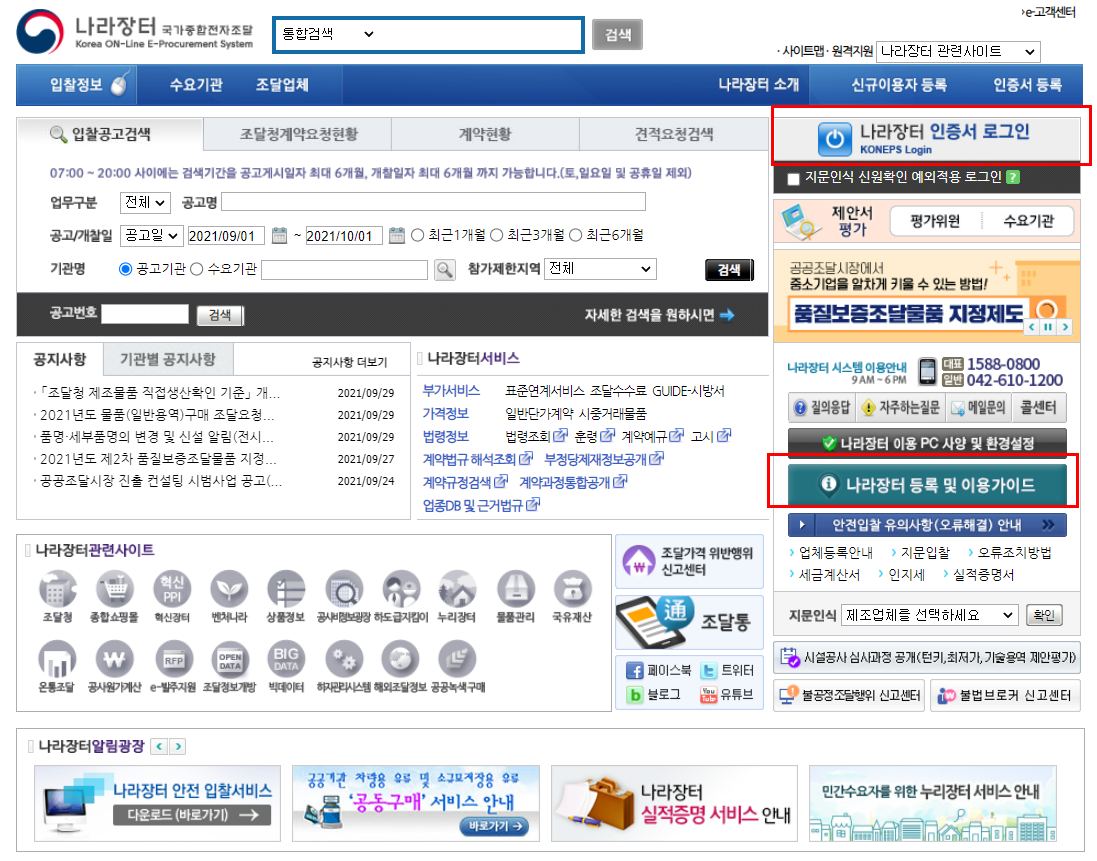The image size is (1097, 861).
Task: Open the 나라장터 관련사이트 dropdown
Action: [x=958, y=52]
